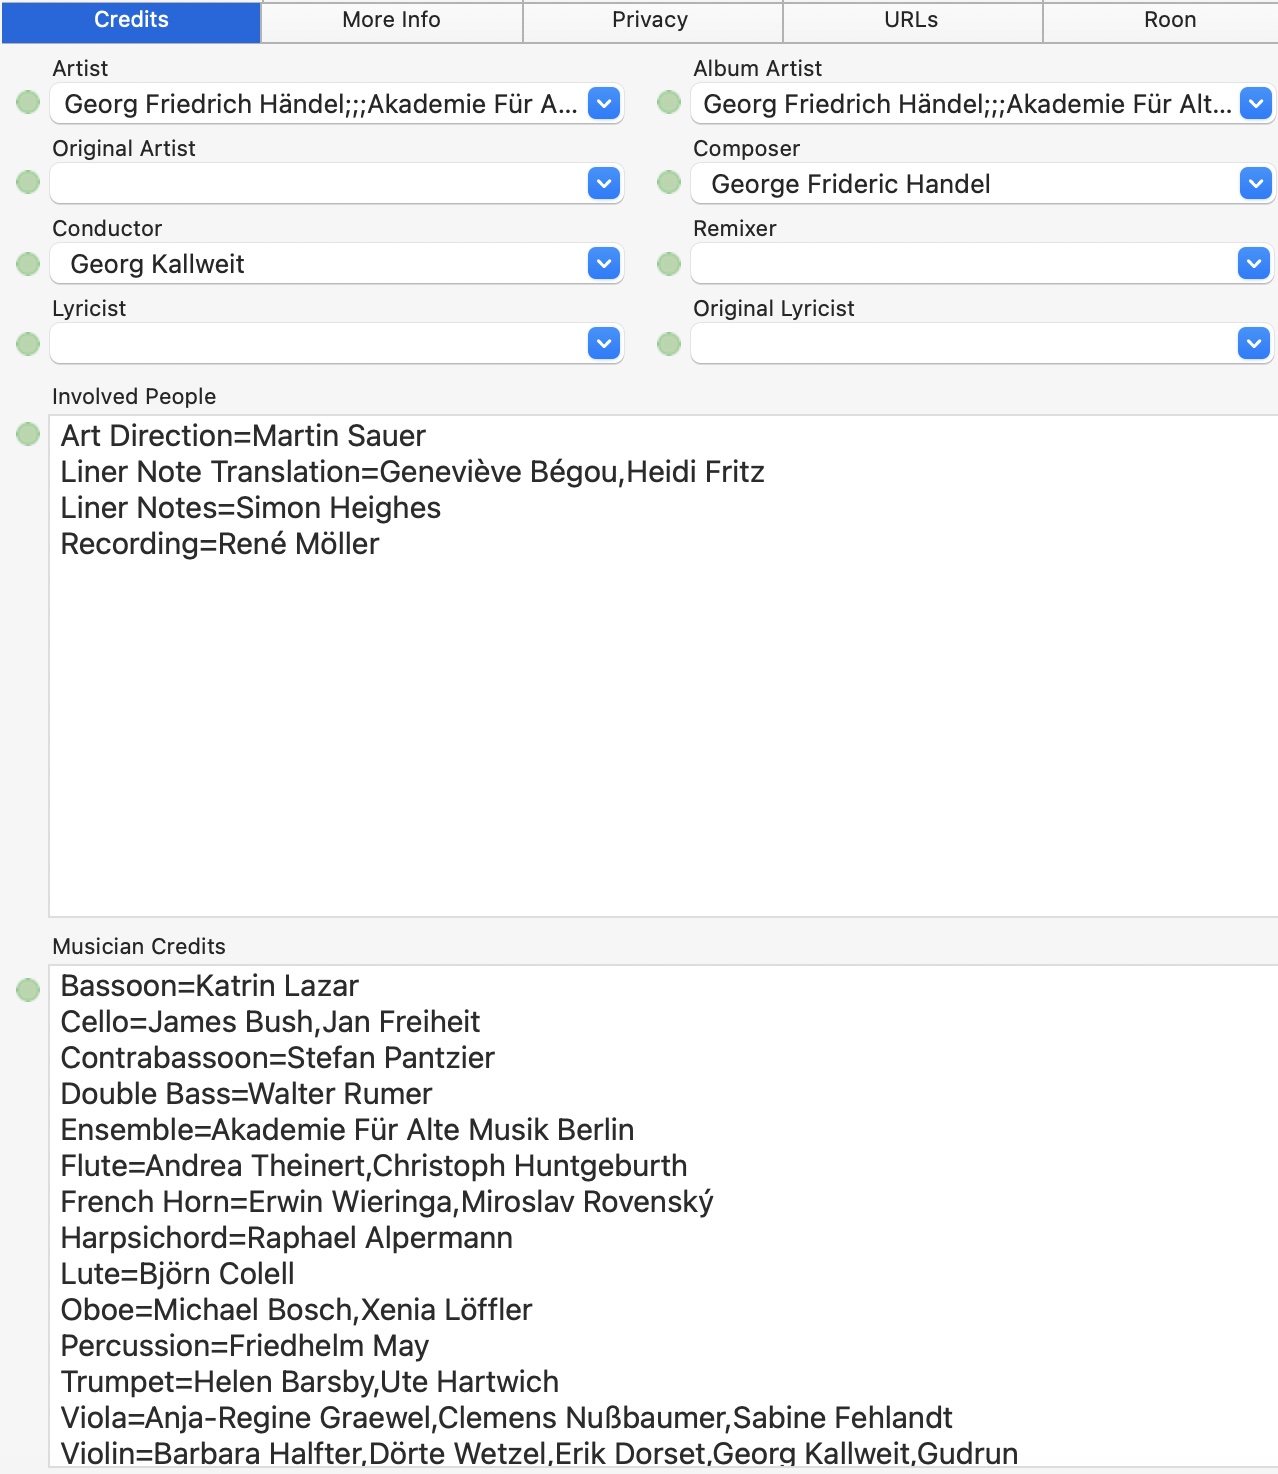
Task: Toggle the green dot beside Original Lyricist
Action: (x=669, y=344)
